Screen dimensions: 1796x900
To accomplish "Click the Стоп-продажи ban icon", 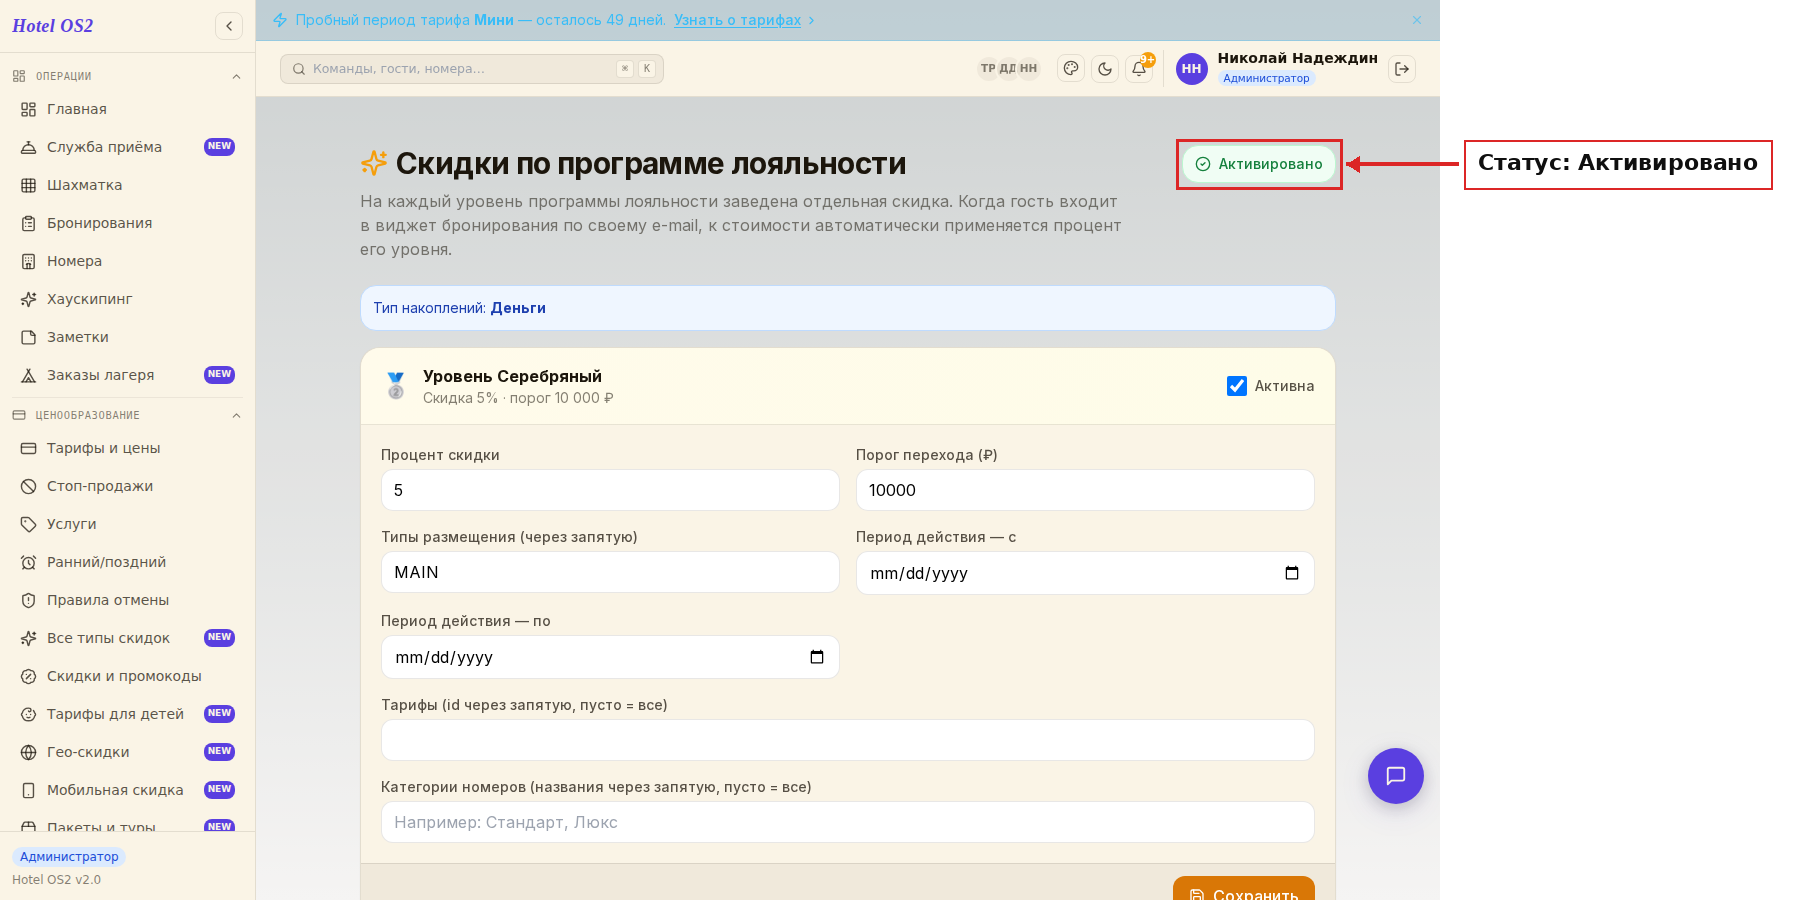I will [29, 486].
